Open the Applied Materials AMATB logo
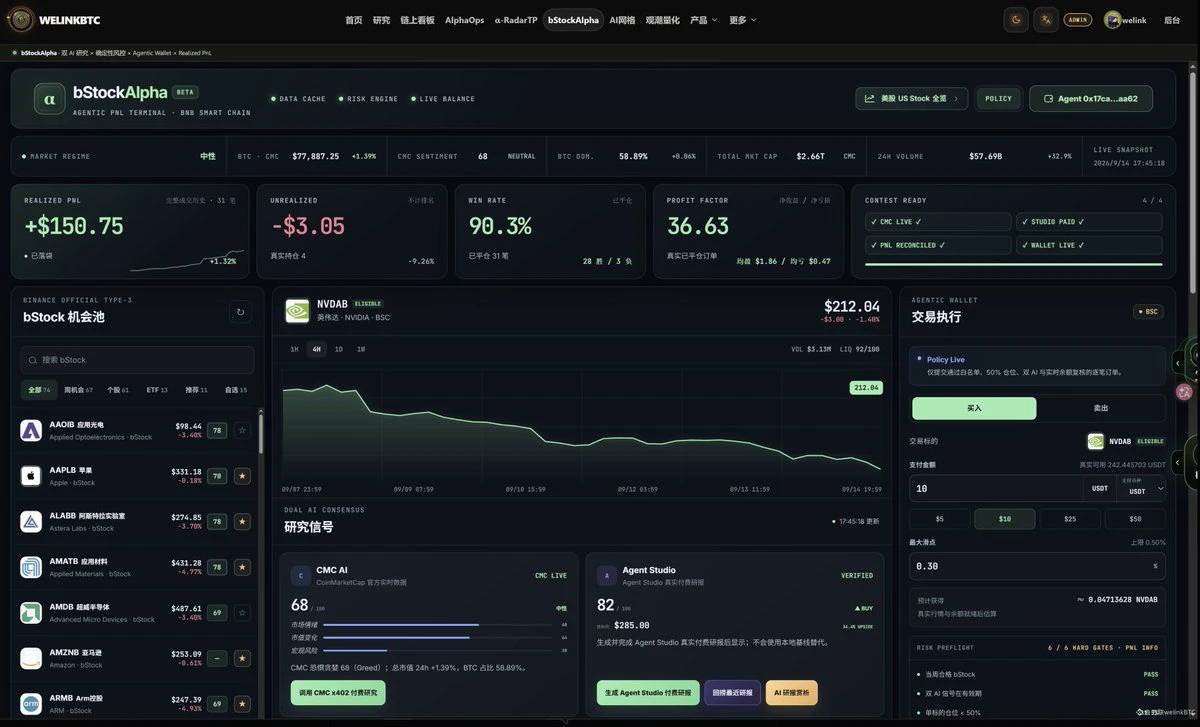Viewport: 1200px width, 727px height. 31,567
